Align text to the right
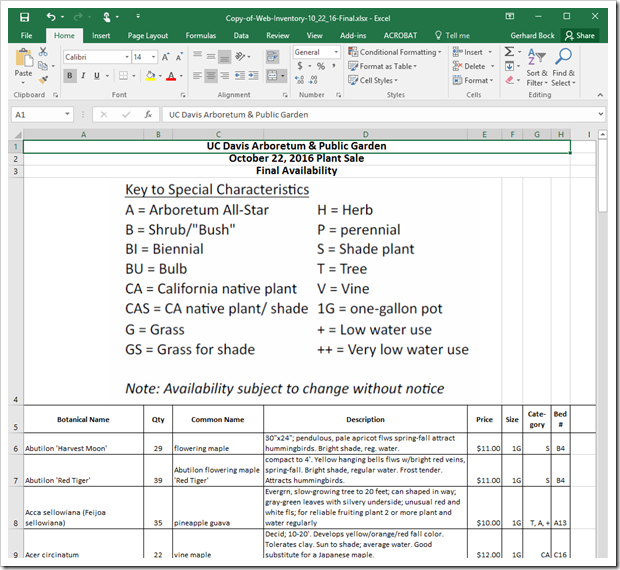This screenshot has height=570, width=620. (x=224, y=75)
